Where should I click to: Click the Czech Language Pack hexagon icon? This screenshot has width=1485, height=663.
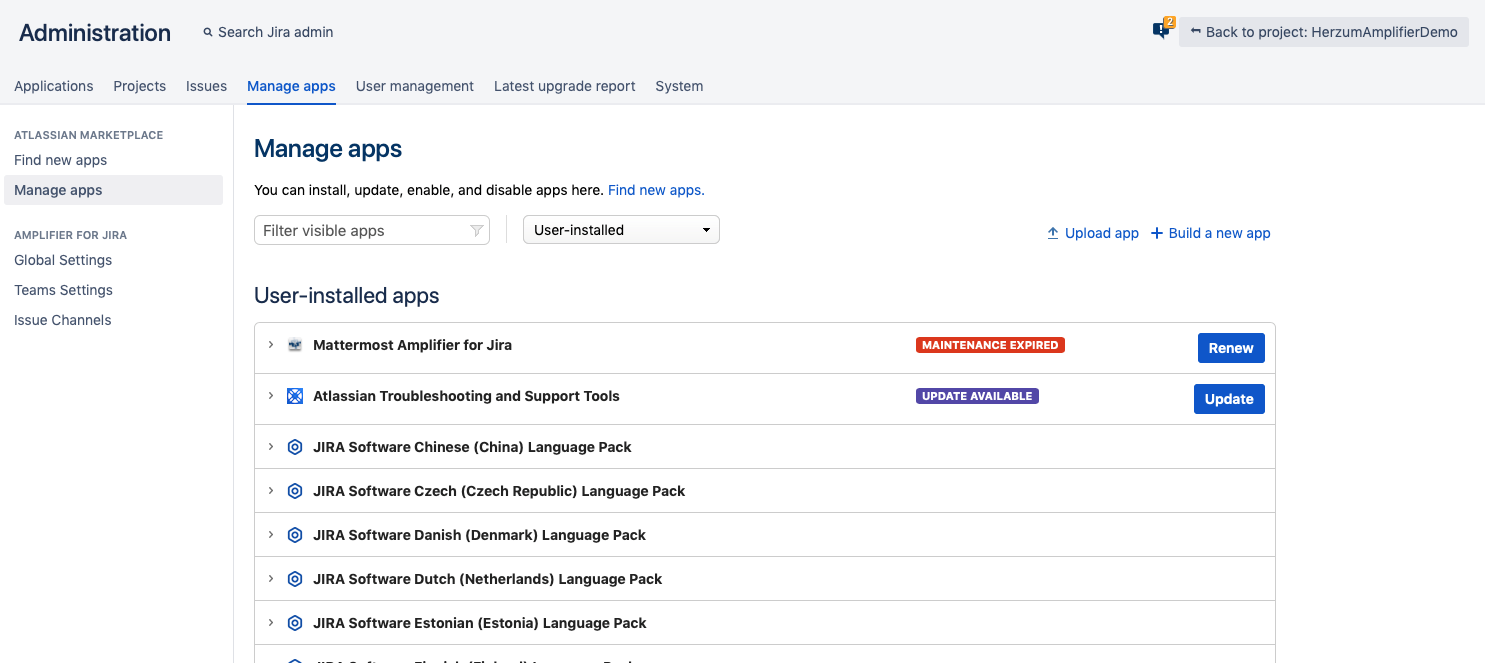(295, 491)
